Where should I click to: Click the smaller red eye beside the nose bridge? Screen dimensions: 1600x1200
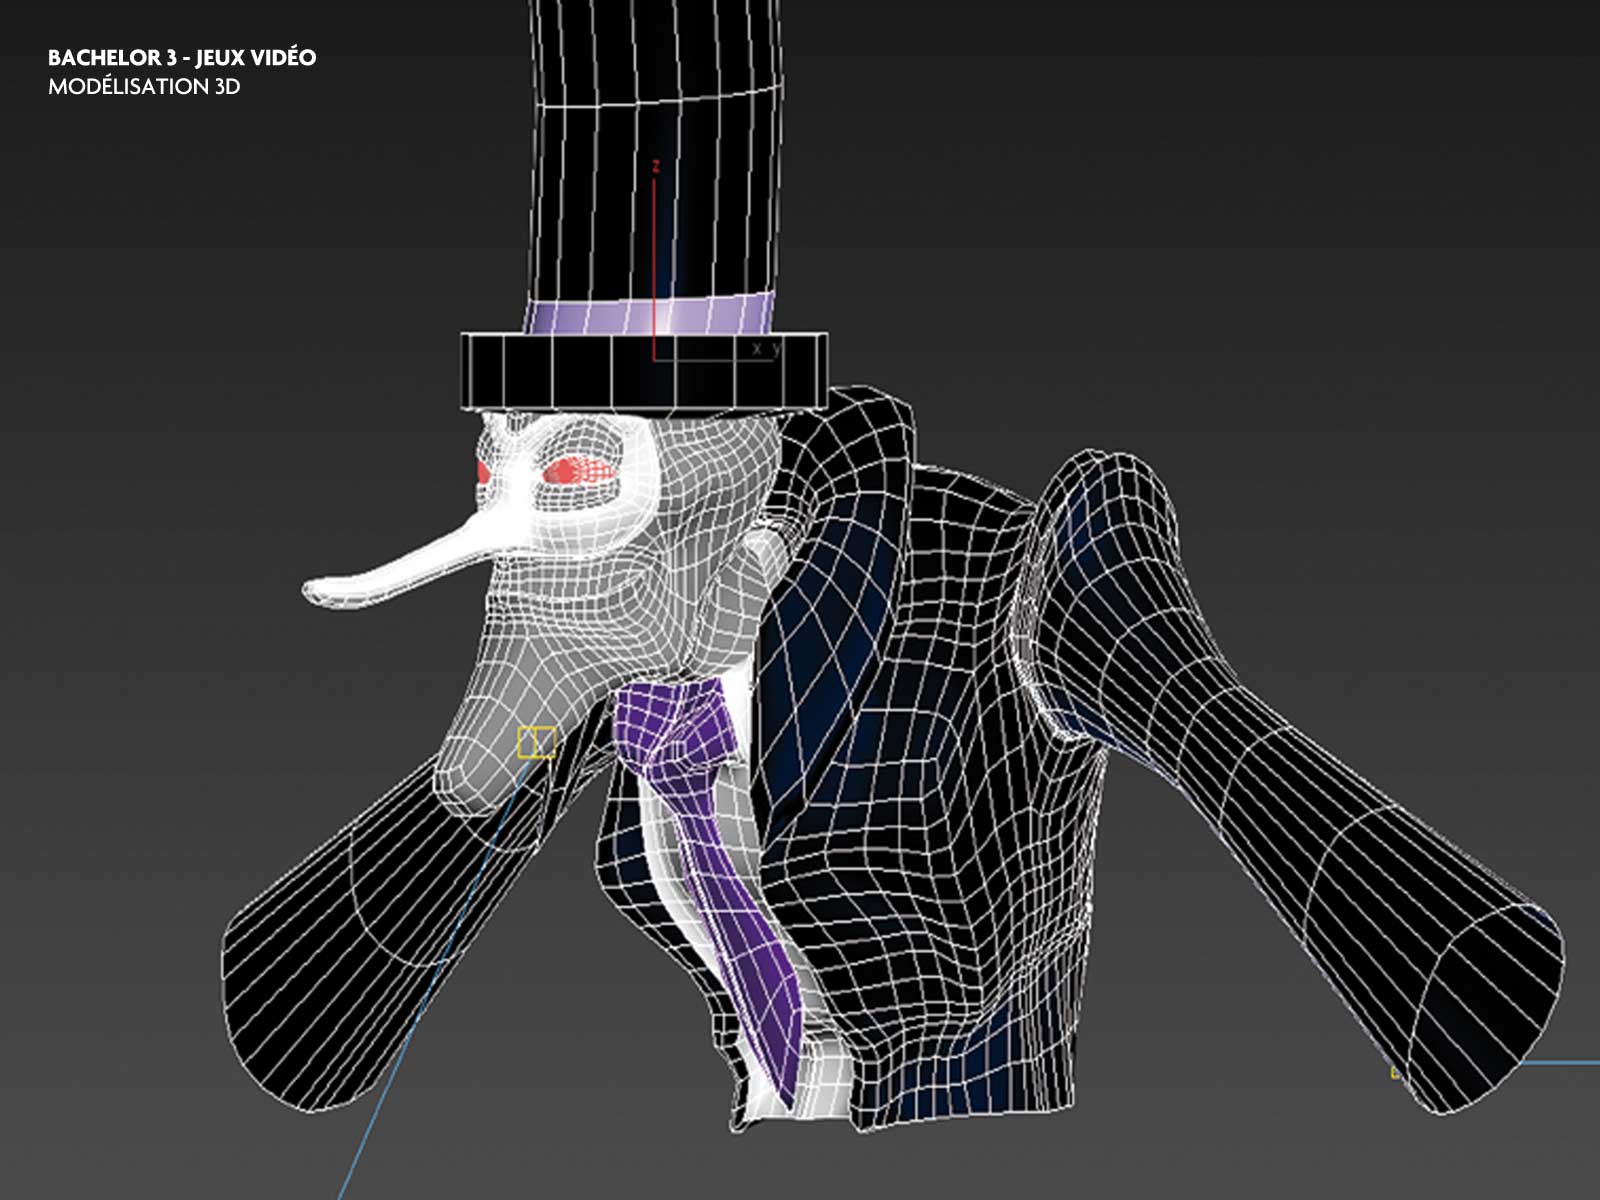[484, 472]
